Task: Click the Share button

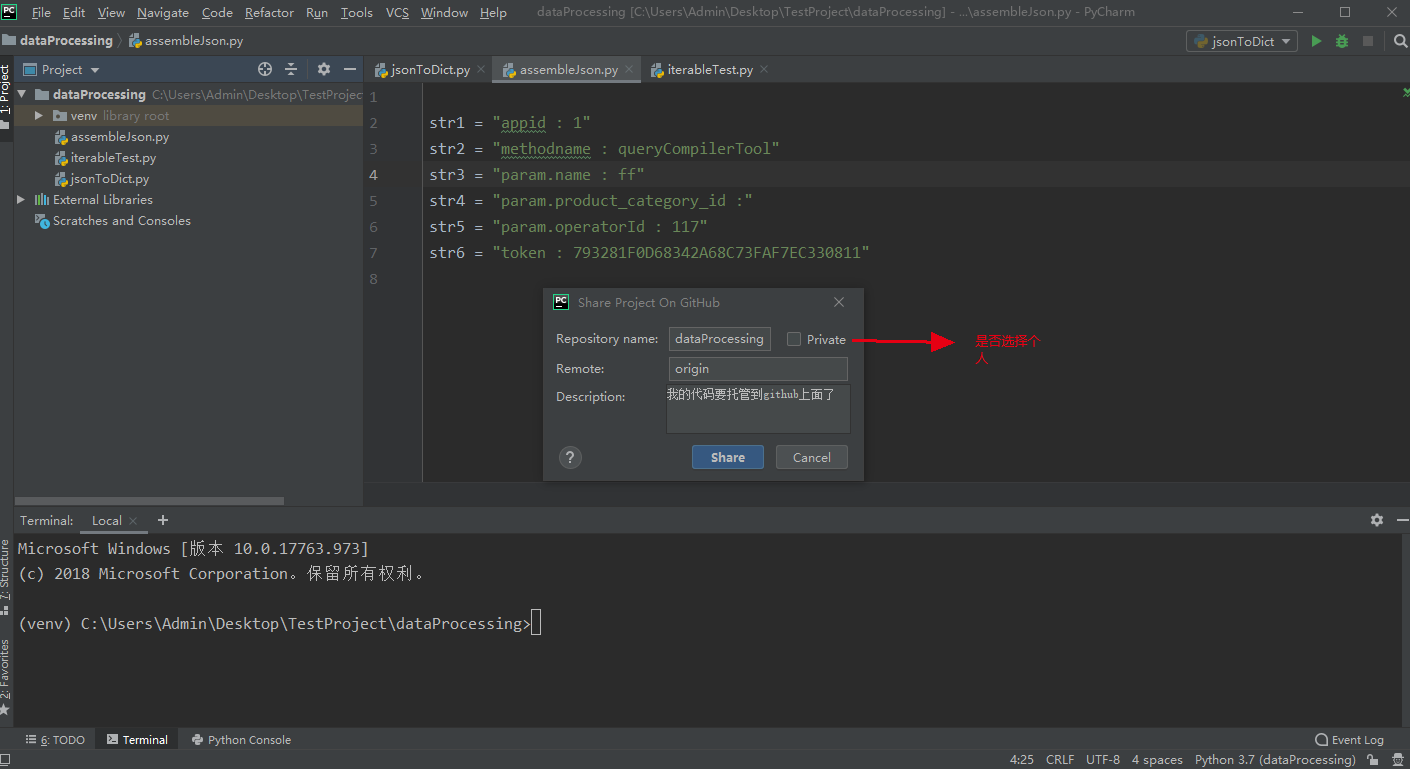Action: tap(728, 457)
